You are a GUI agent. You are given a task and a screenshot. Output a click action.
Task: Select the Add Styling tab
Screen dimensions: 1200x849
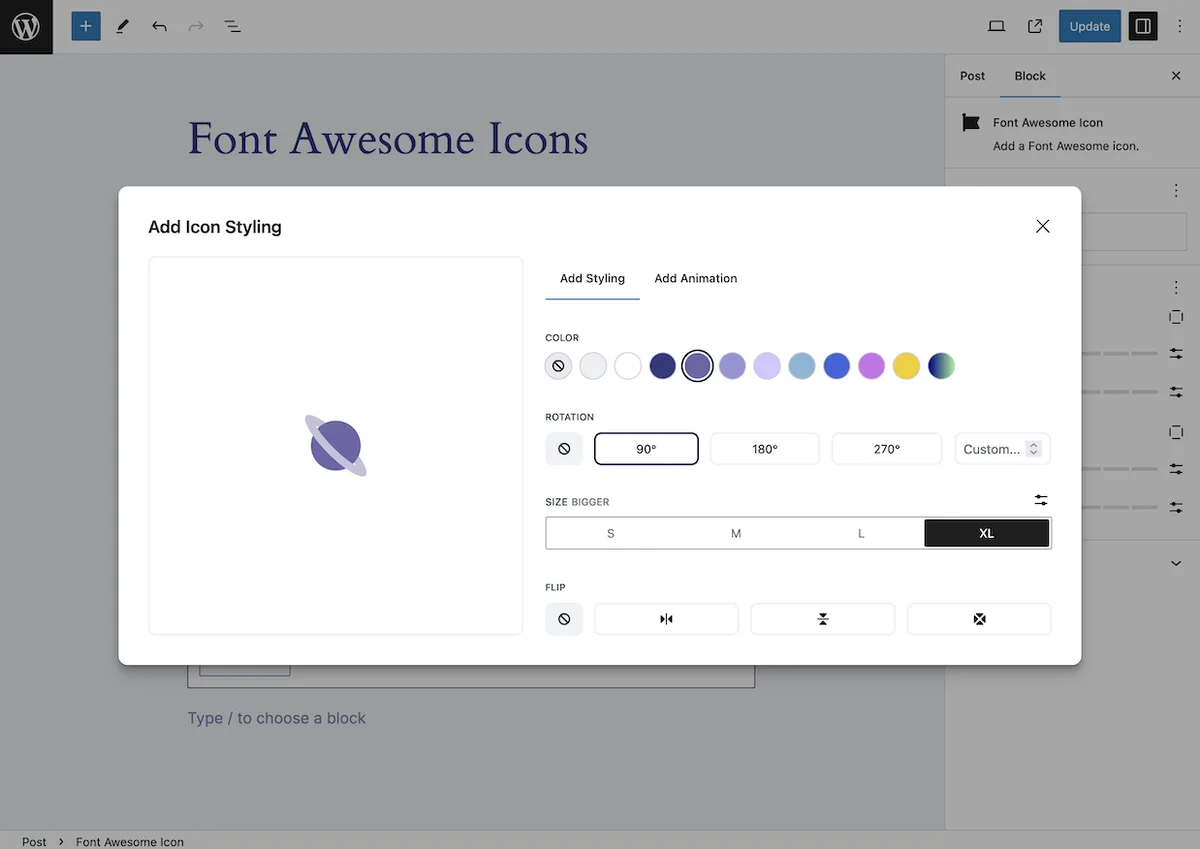pos(592,279)
